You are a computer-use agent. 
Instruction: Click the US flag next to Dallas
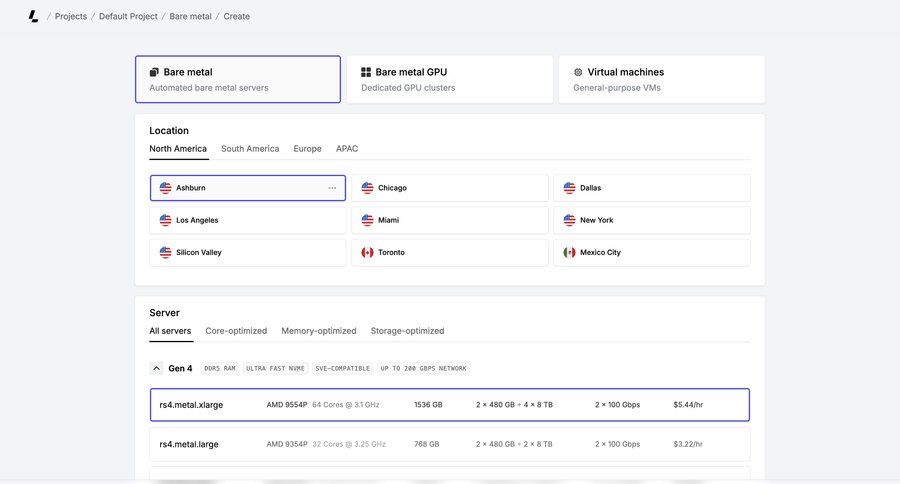(569, 188)
